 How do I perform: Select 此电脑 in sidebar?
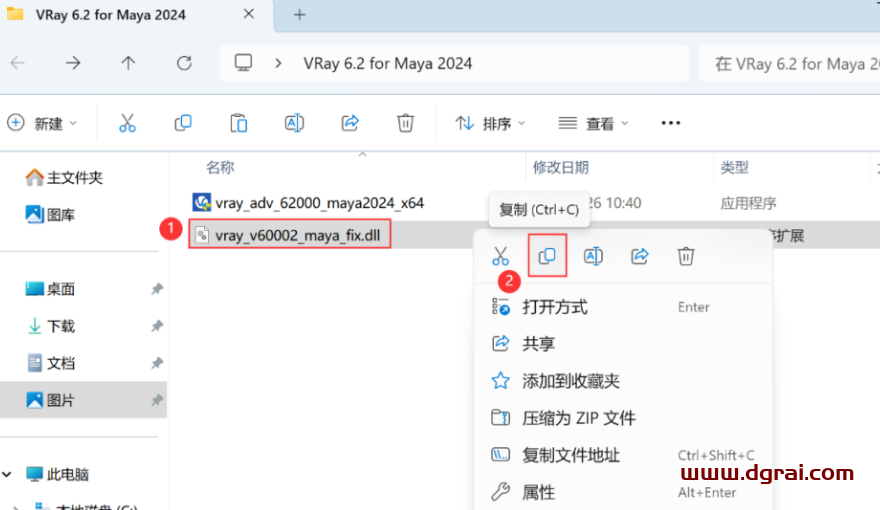click(57, 475)
